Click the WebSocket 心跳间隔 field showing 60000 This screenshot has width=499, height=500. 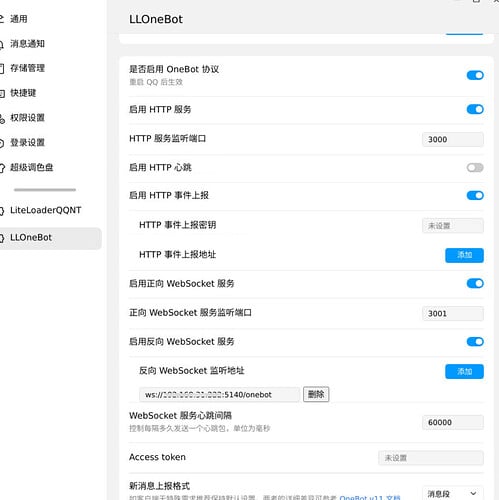(x=453, y=422)
